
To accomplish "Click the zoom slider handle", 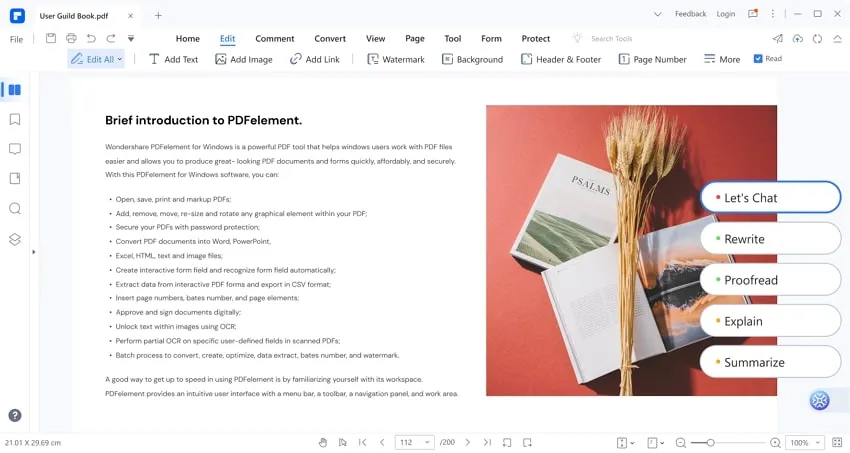I will pos(710,442).
